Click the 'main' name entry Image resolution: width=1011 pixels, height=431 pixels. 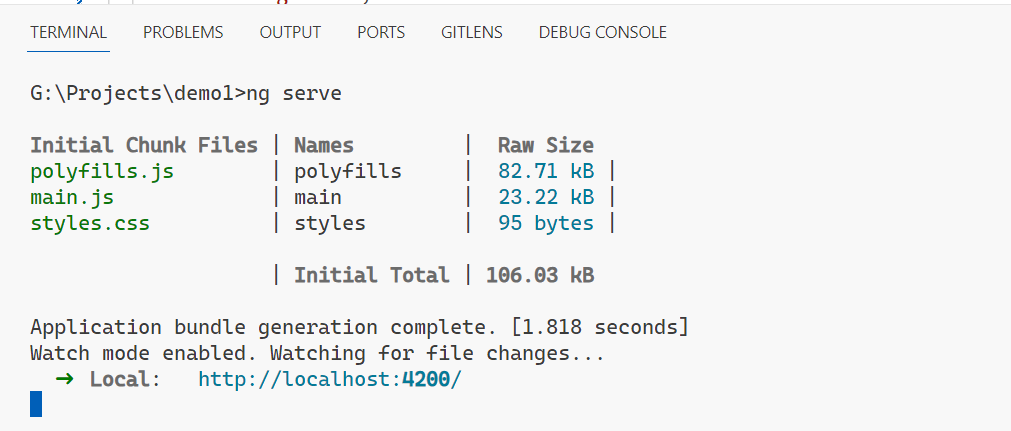point(318,197)
